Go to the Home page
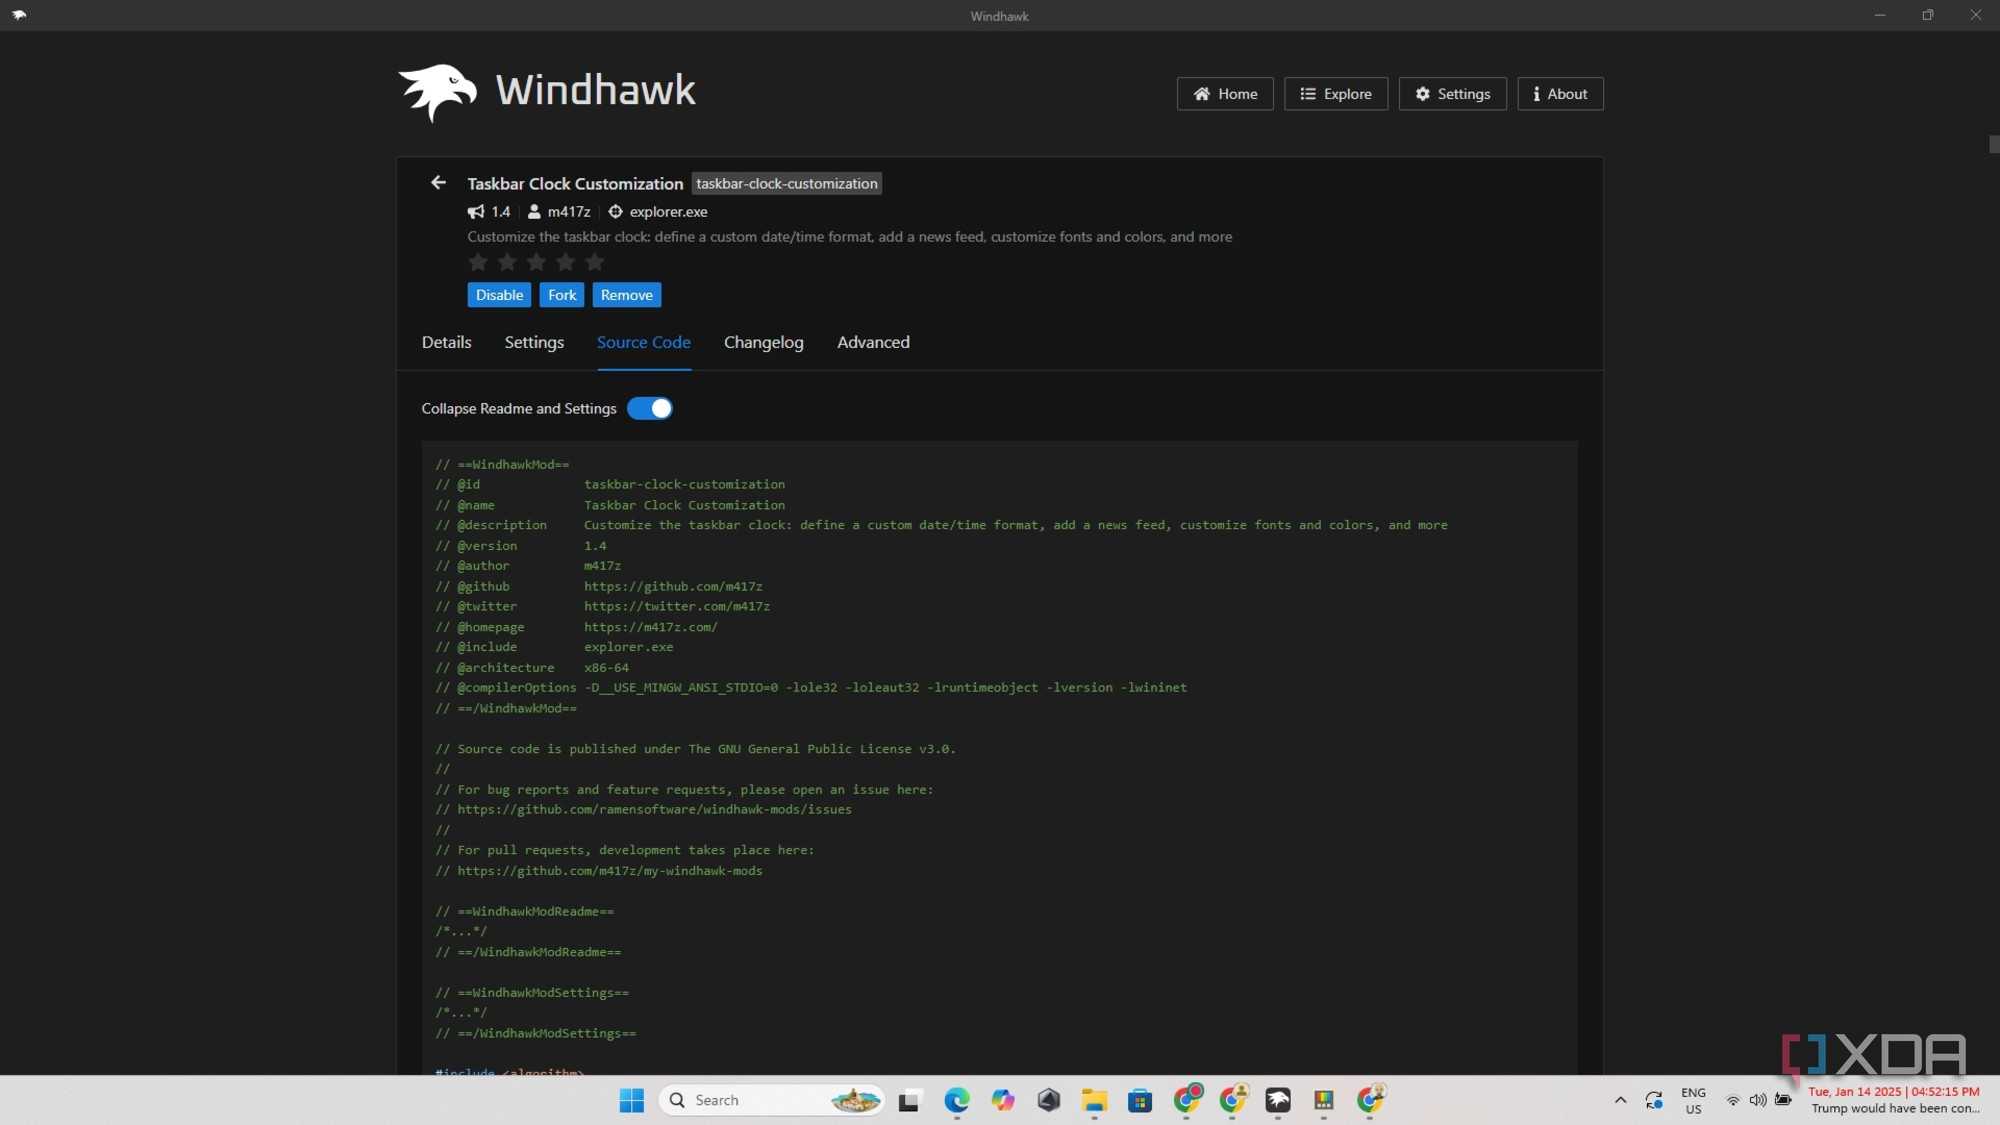 click(x=1225, y=94)
